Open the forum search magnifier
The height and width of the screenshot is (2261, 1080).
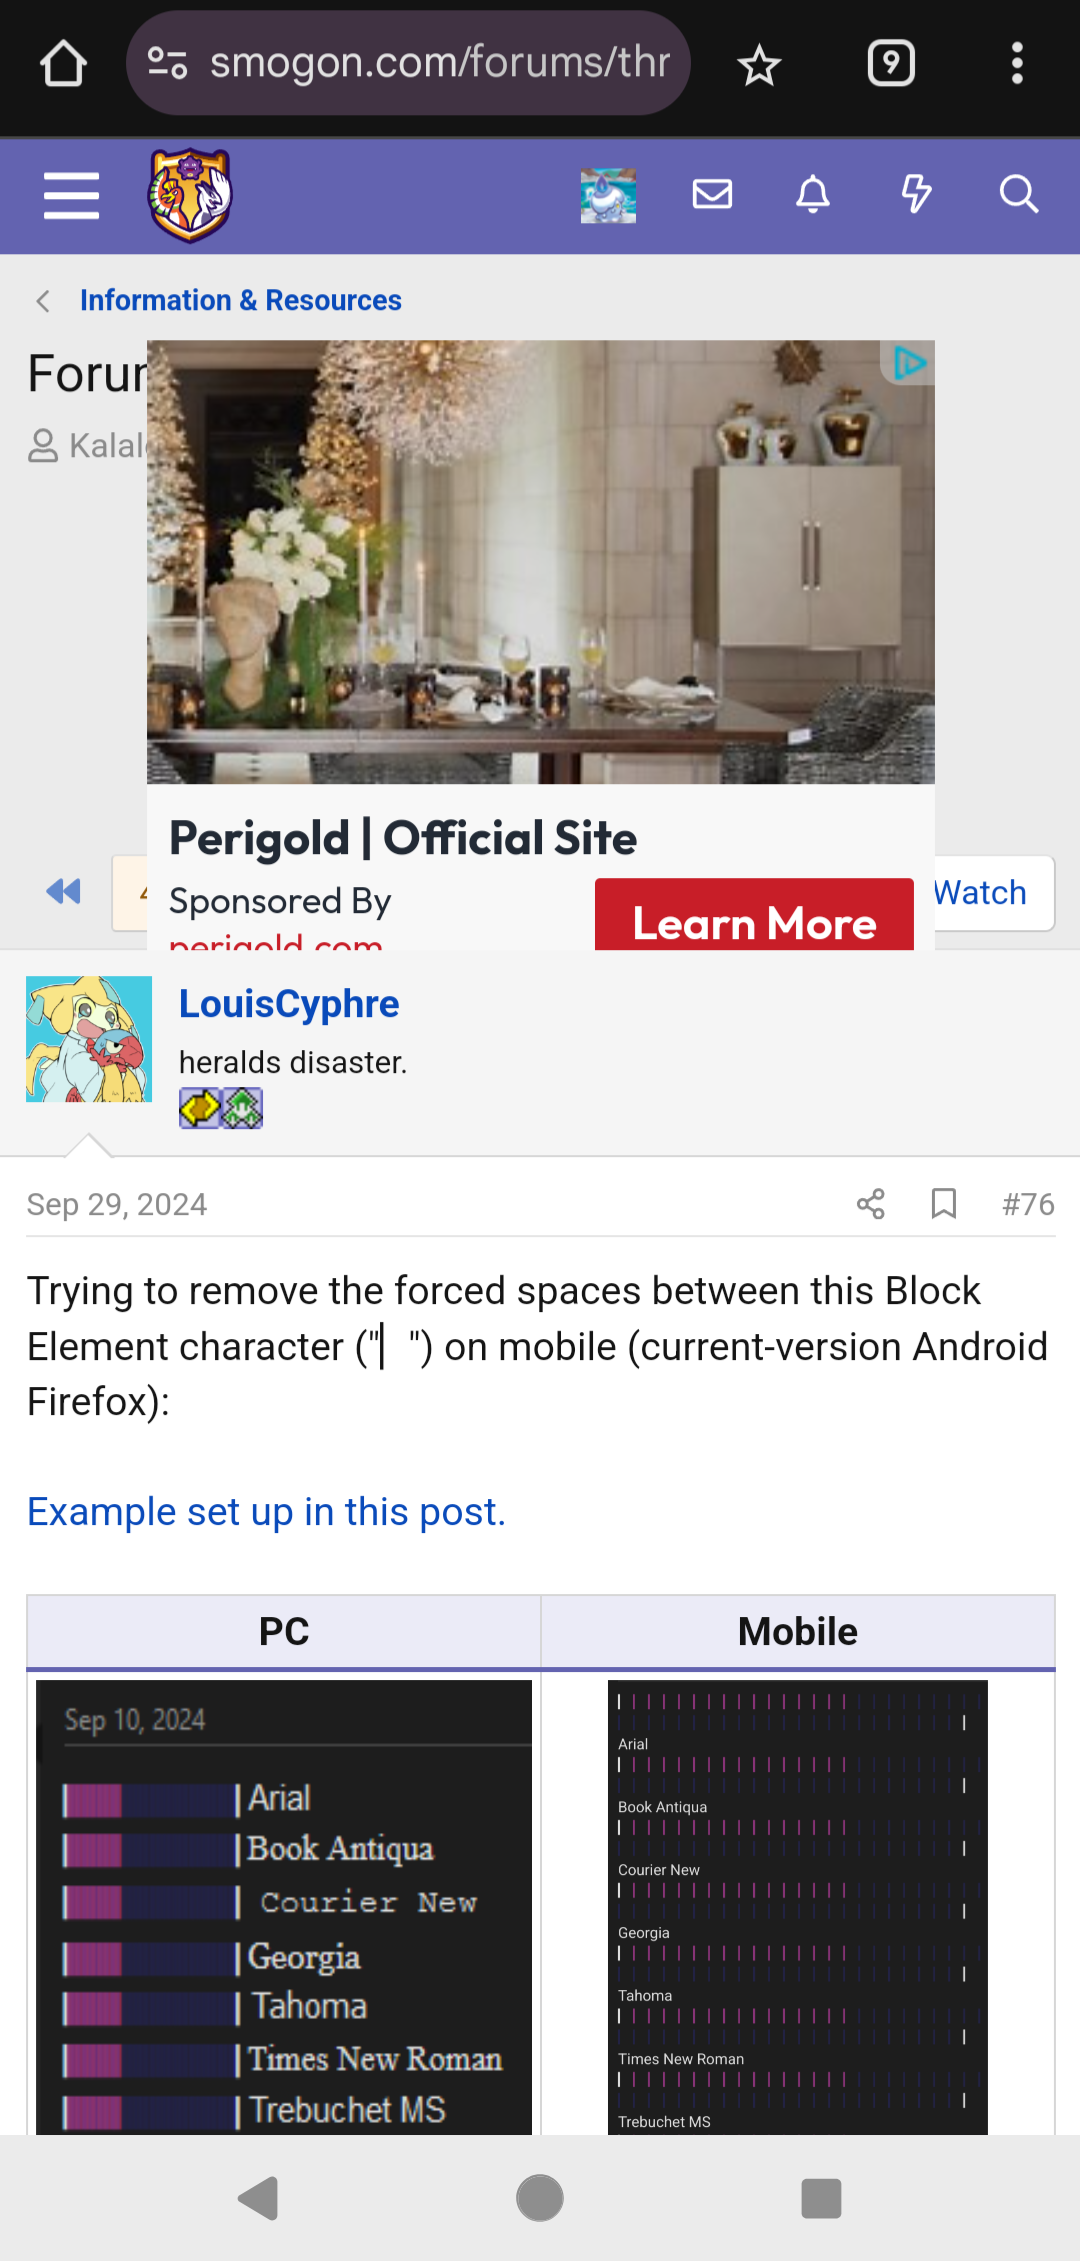pyautogui.click(x=1018, y=194)
